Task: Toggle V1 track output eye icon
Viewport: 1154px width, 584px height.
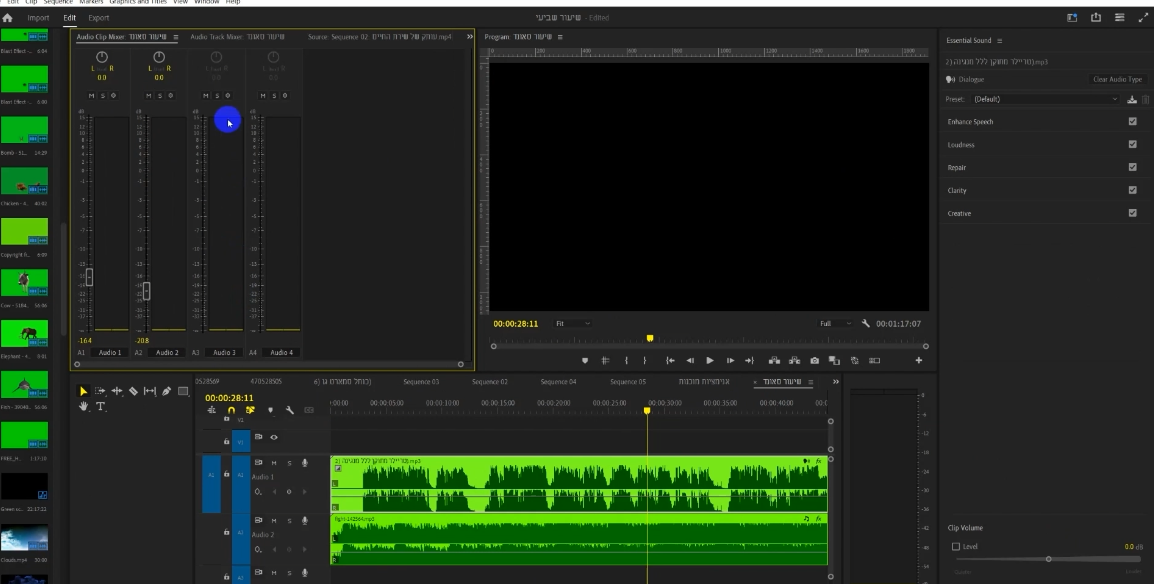Action: pyautogui.click(x=274, y=437)
